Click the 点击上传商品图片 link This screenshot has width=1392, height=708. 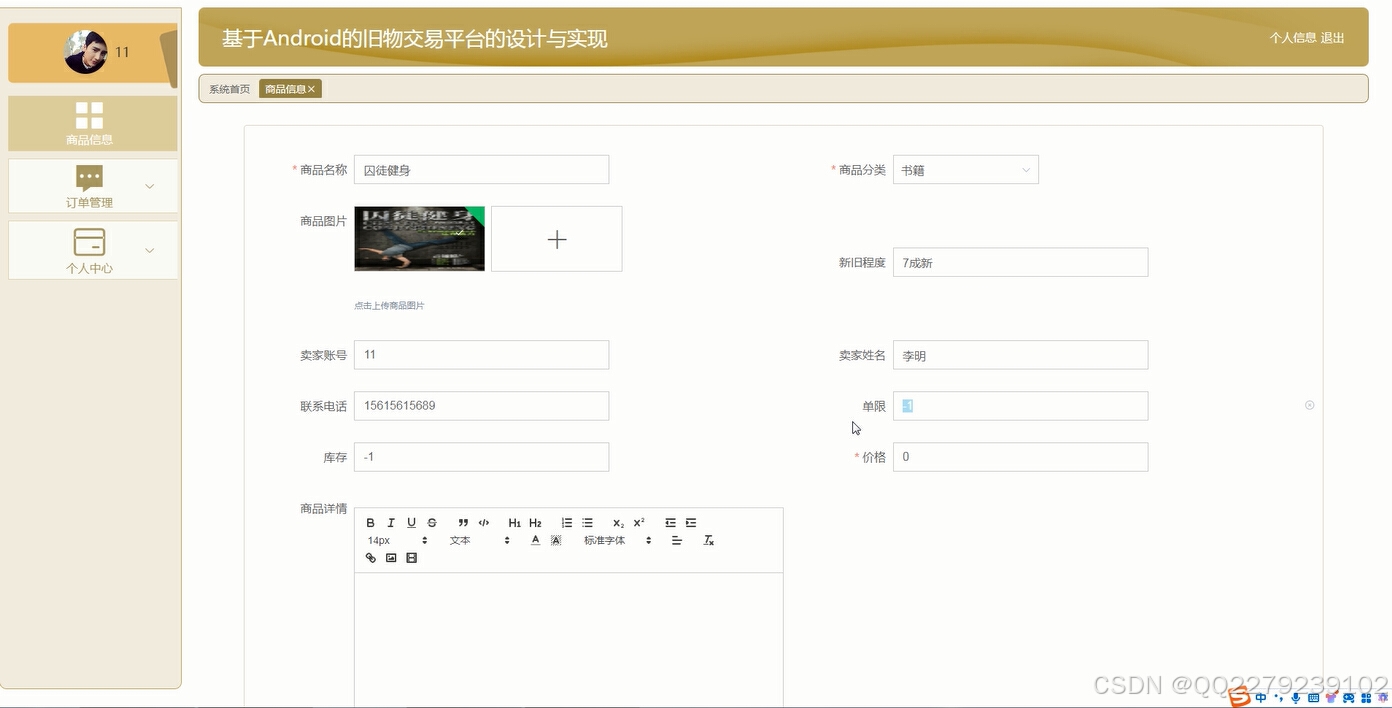390,305
